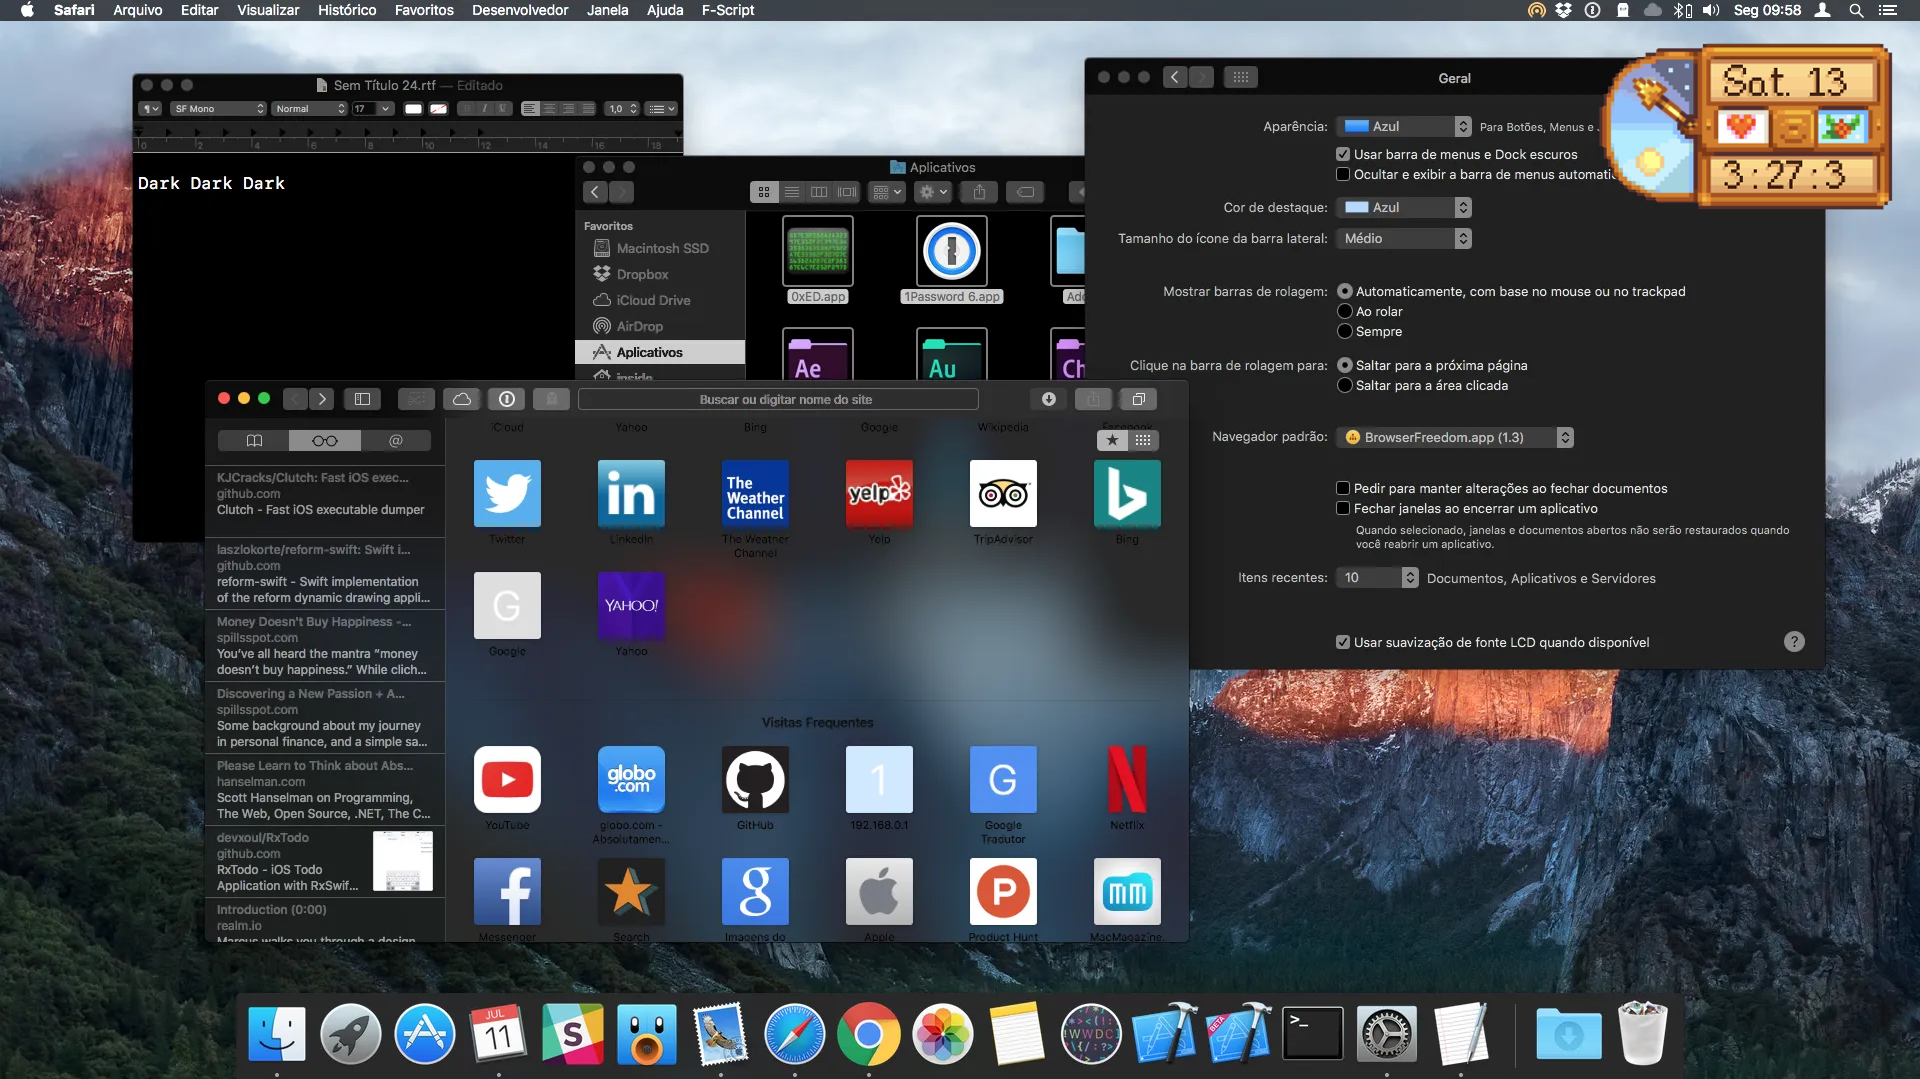Open Finder action gear dropdown
Viewport: 1920px width, 1079px height.
pyautogui.click(x=934, y=192)
